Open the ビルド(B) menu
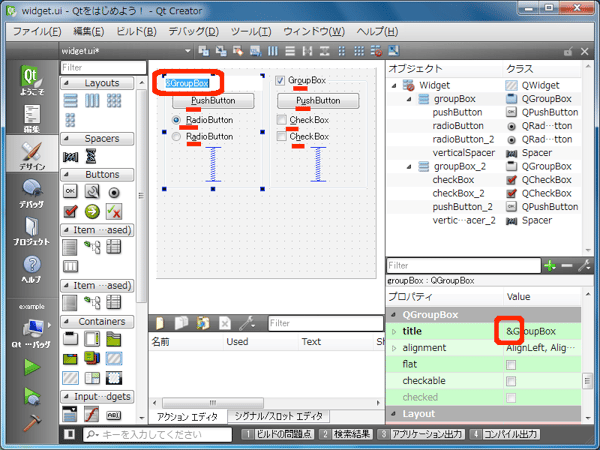Screen dimensions: 600x450 [136, 31]
